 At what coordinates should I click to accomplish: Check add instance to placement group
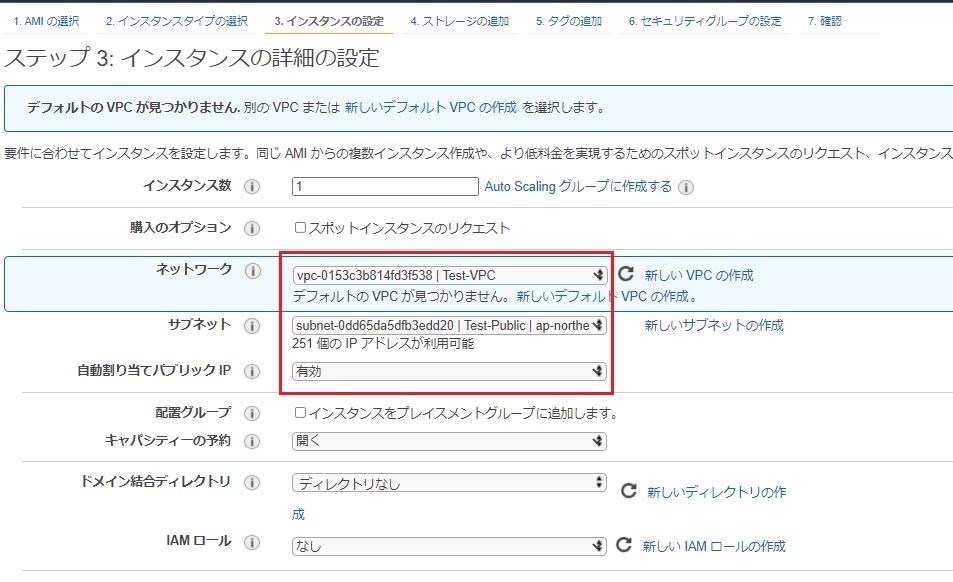pyautogui.click(x=300, y=413)
